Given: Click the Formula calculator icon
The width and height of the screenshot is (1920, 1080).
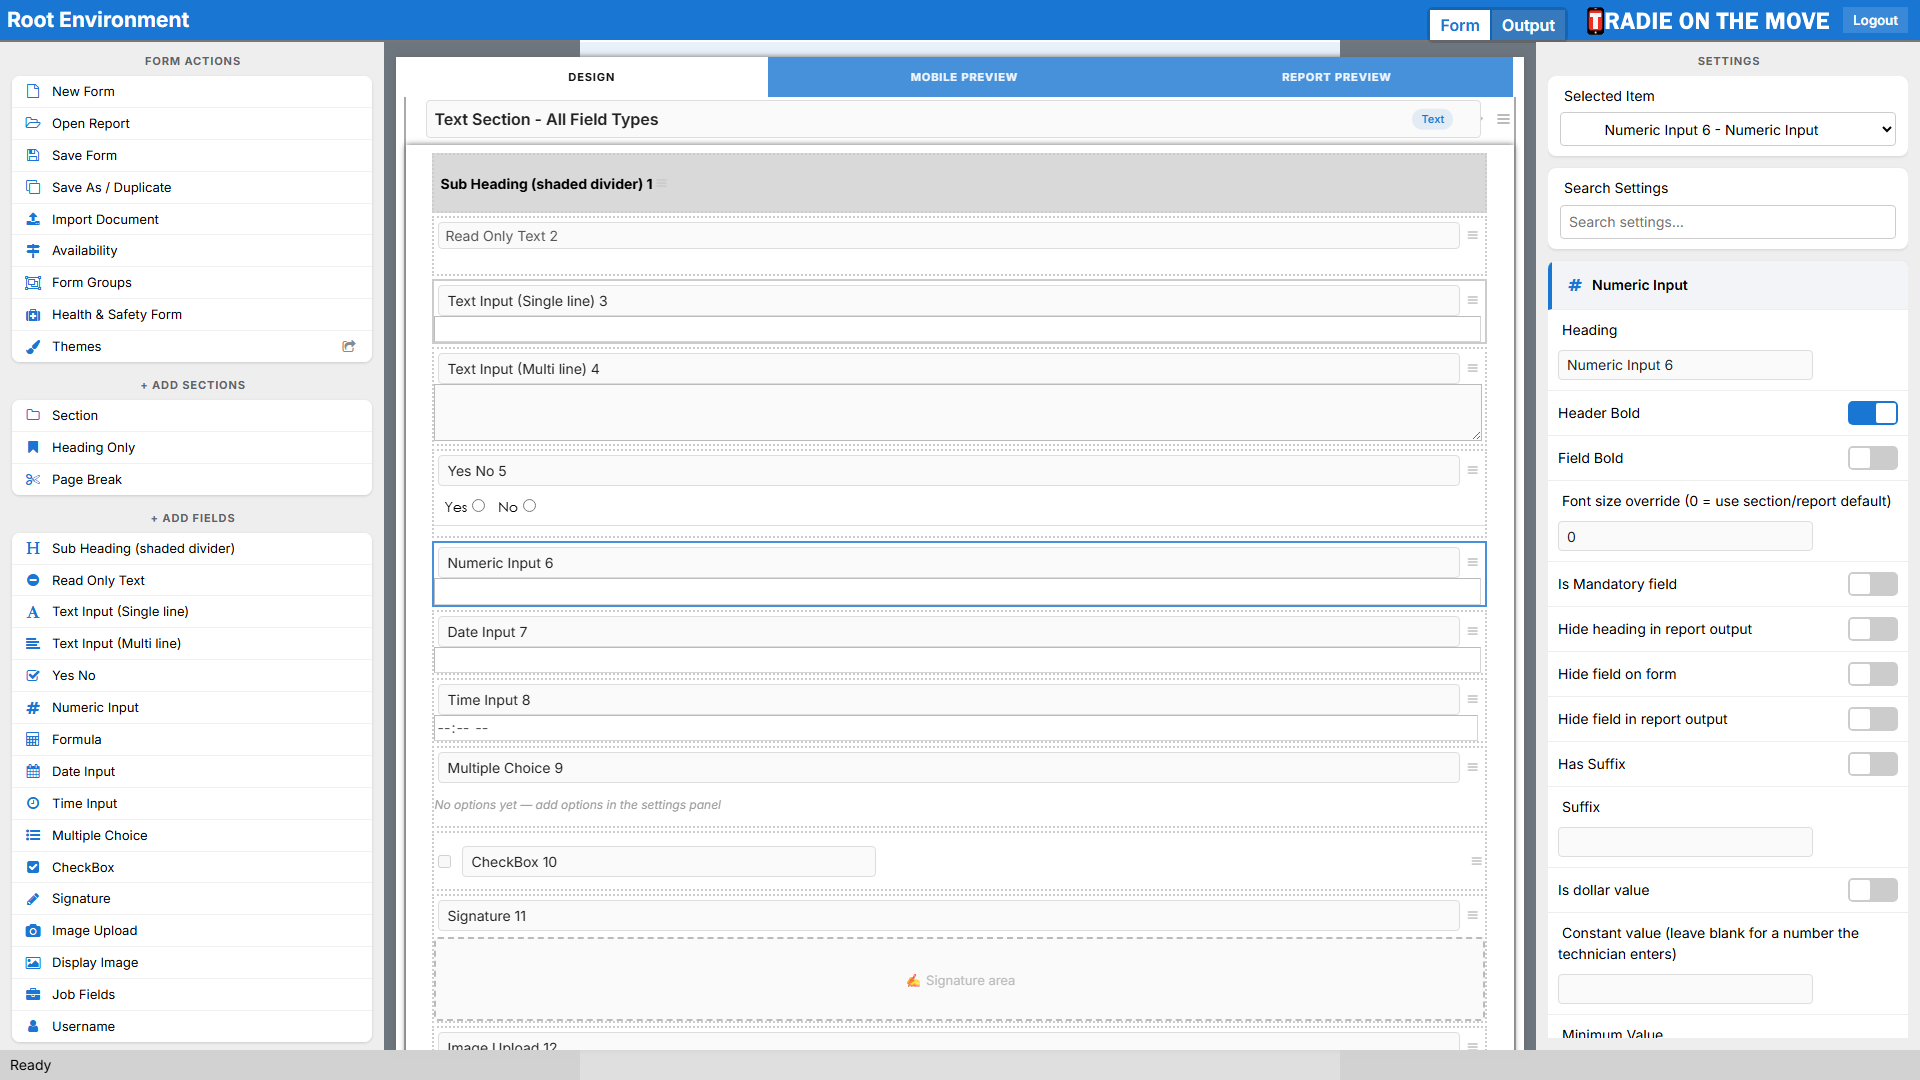Looking at the screenshot, I should [33, 740].
